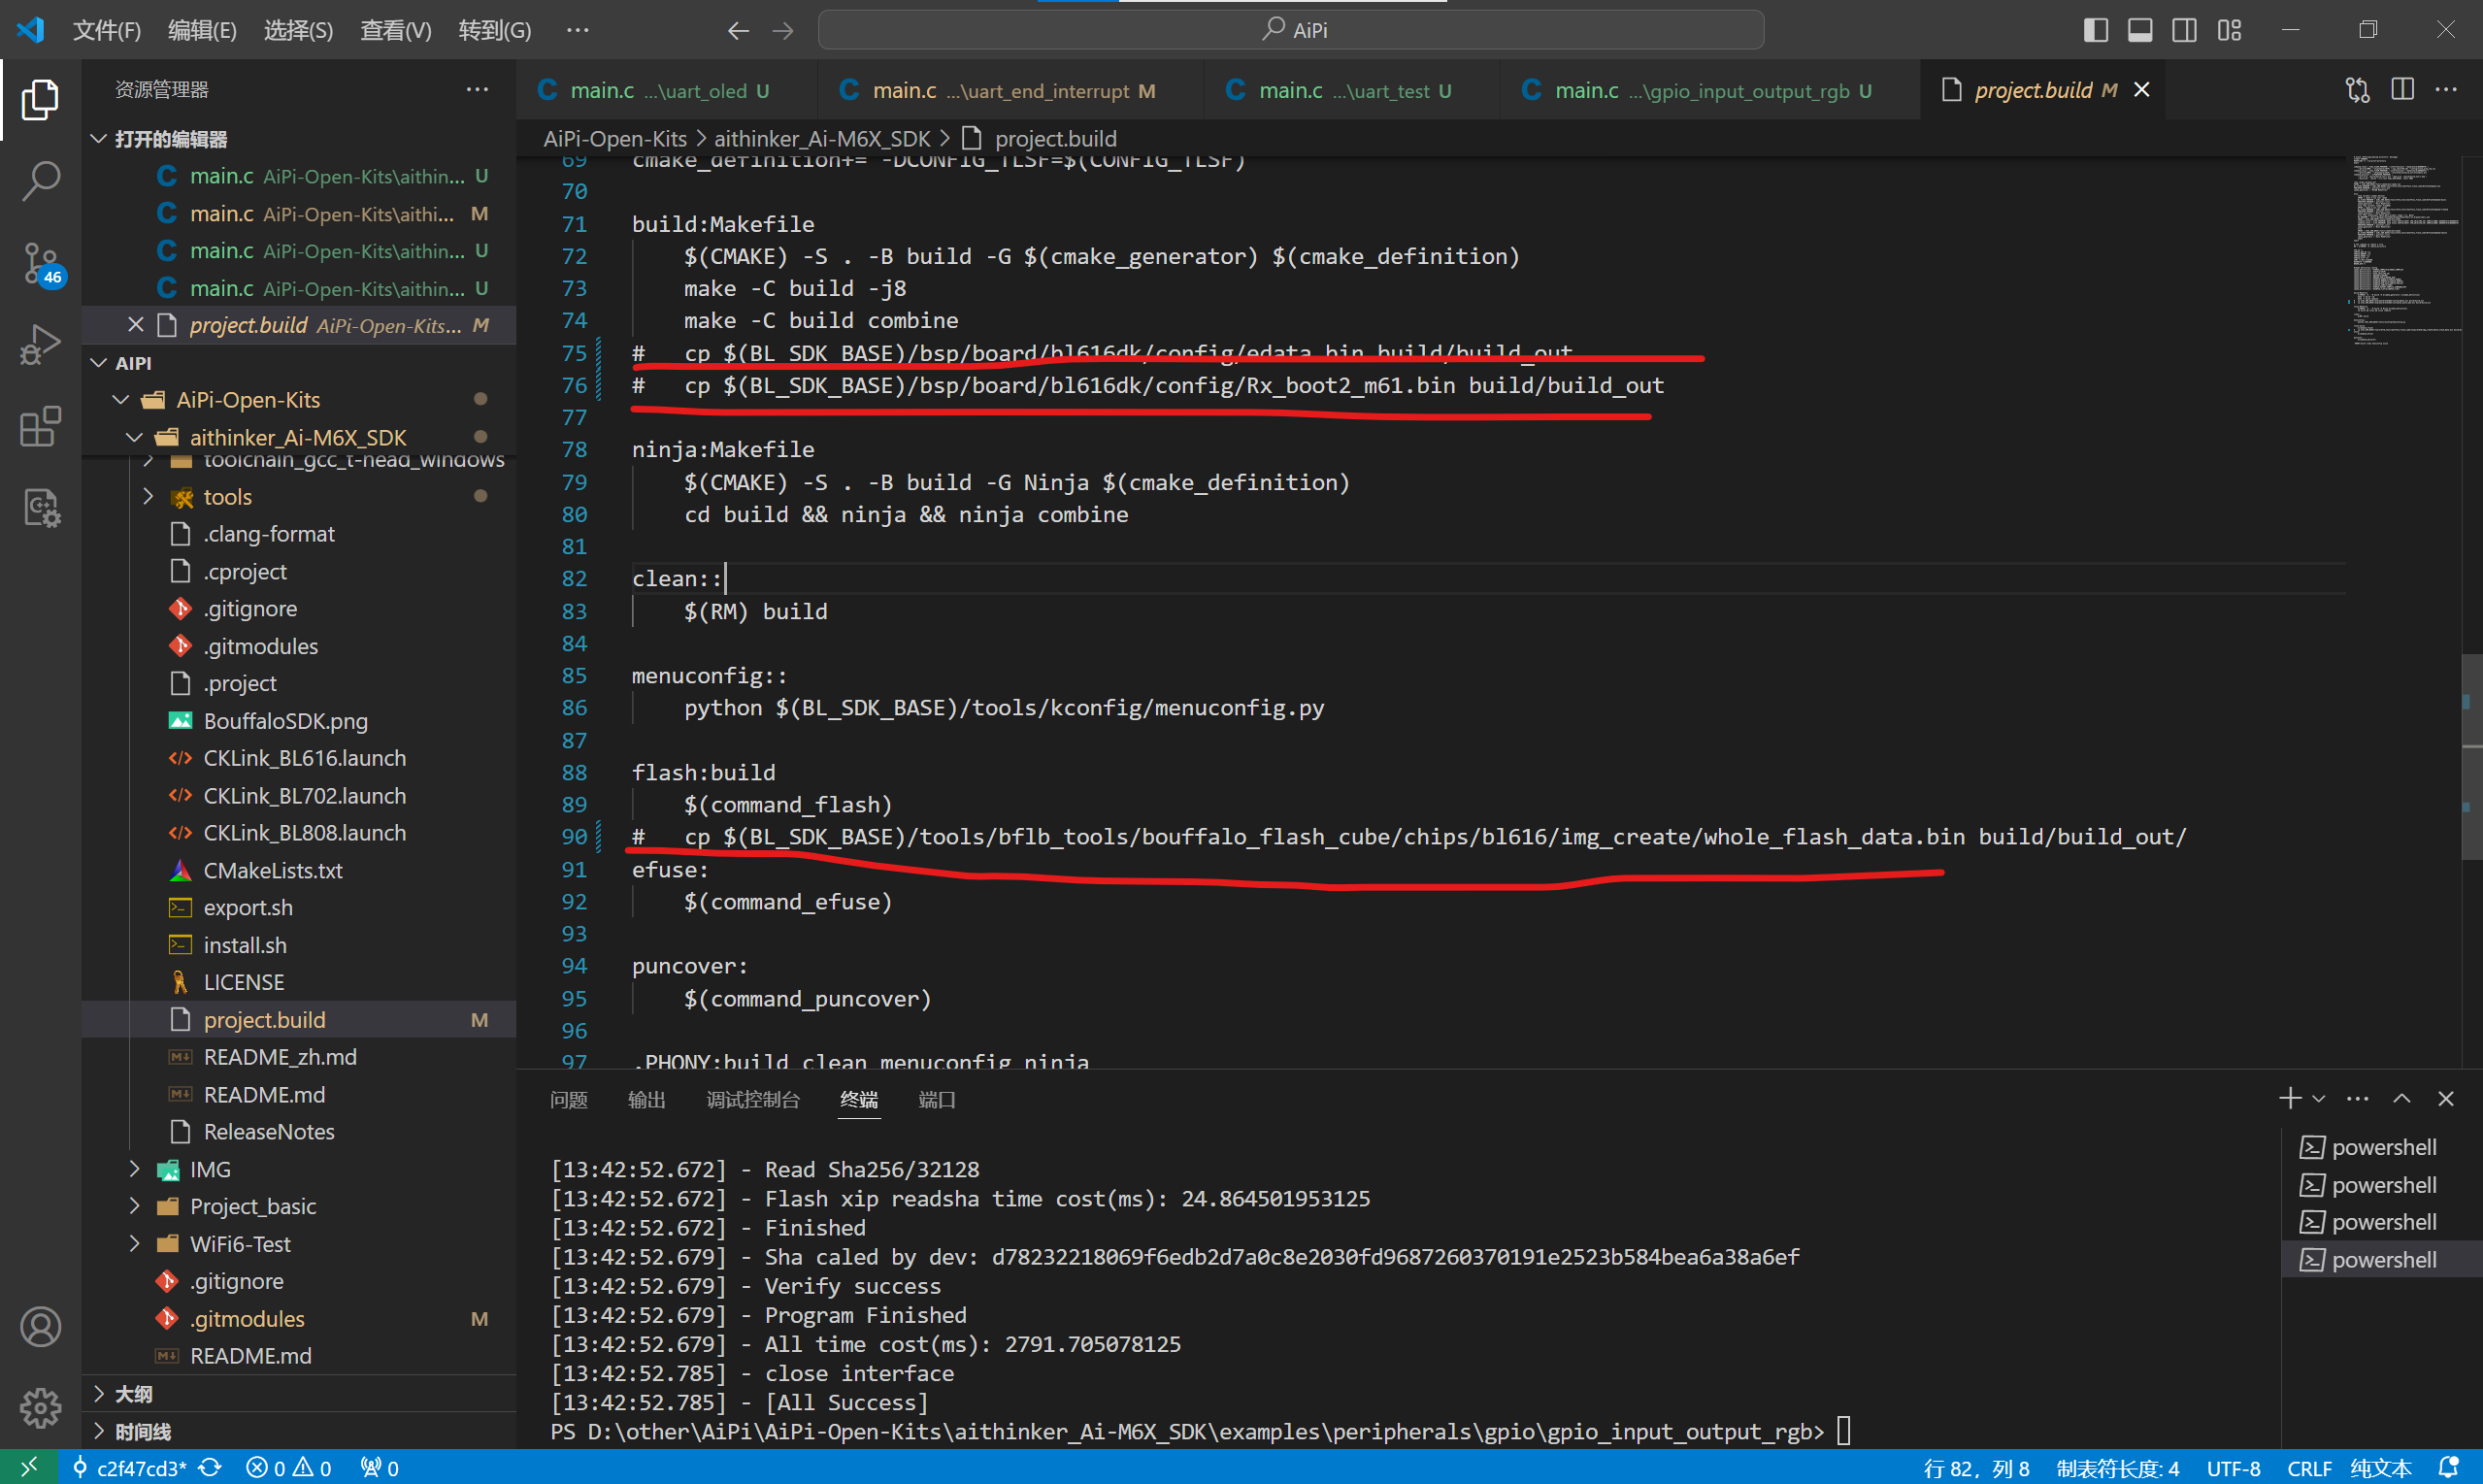Open the 查看(V) menu
The image size is (2483, 1484).
pyautogui.click(x=396, y=31)
